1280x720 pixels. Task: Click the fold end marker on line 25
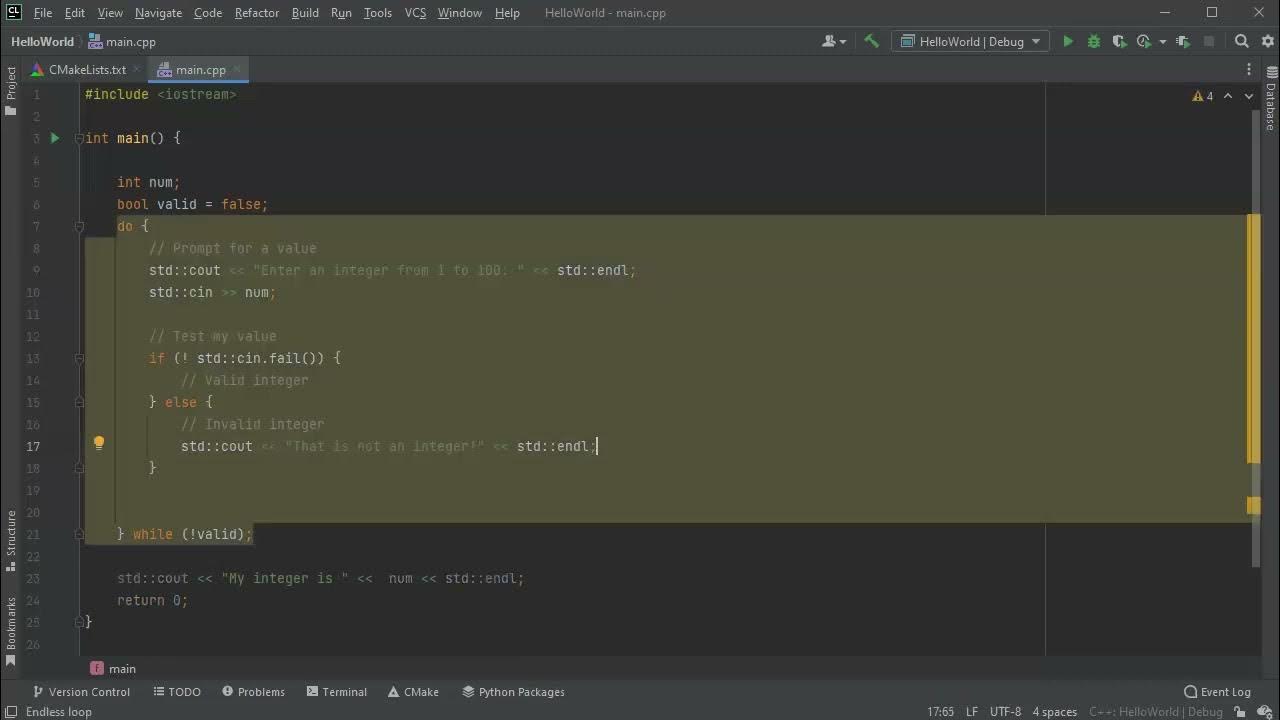(79, 622)
